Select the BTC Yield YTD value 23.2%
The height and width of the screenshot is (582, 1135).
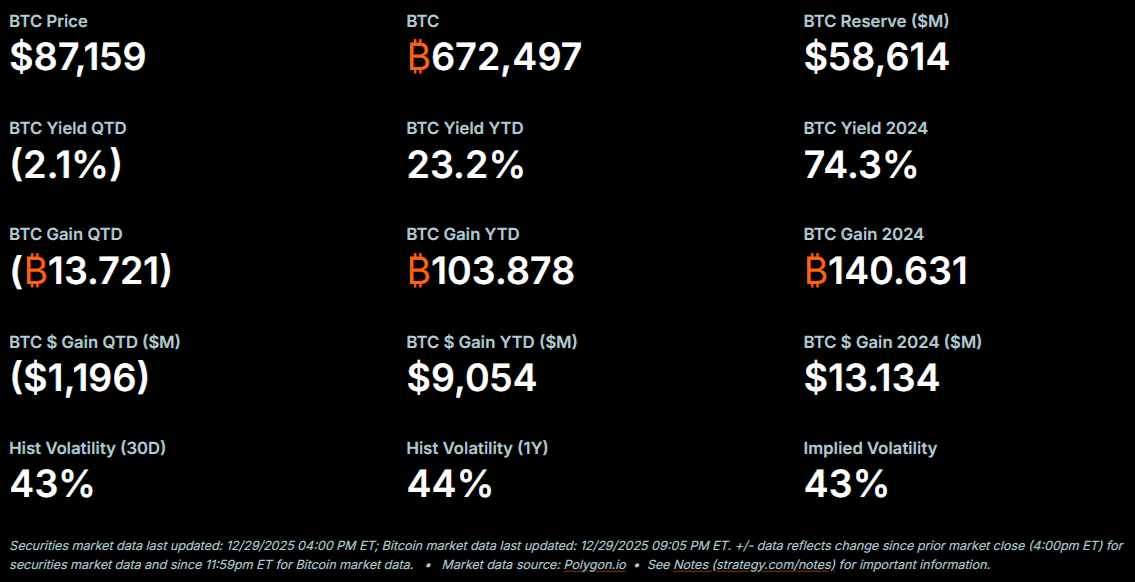coord(465,164)
